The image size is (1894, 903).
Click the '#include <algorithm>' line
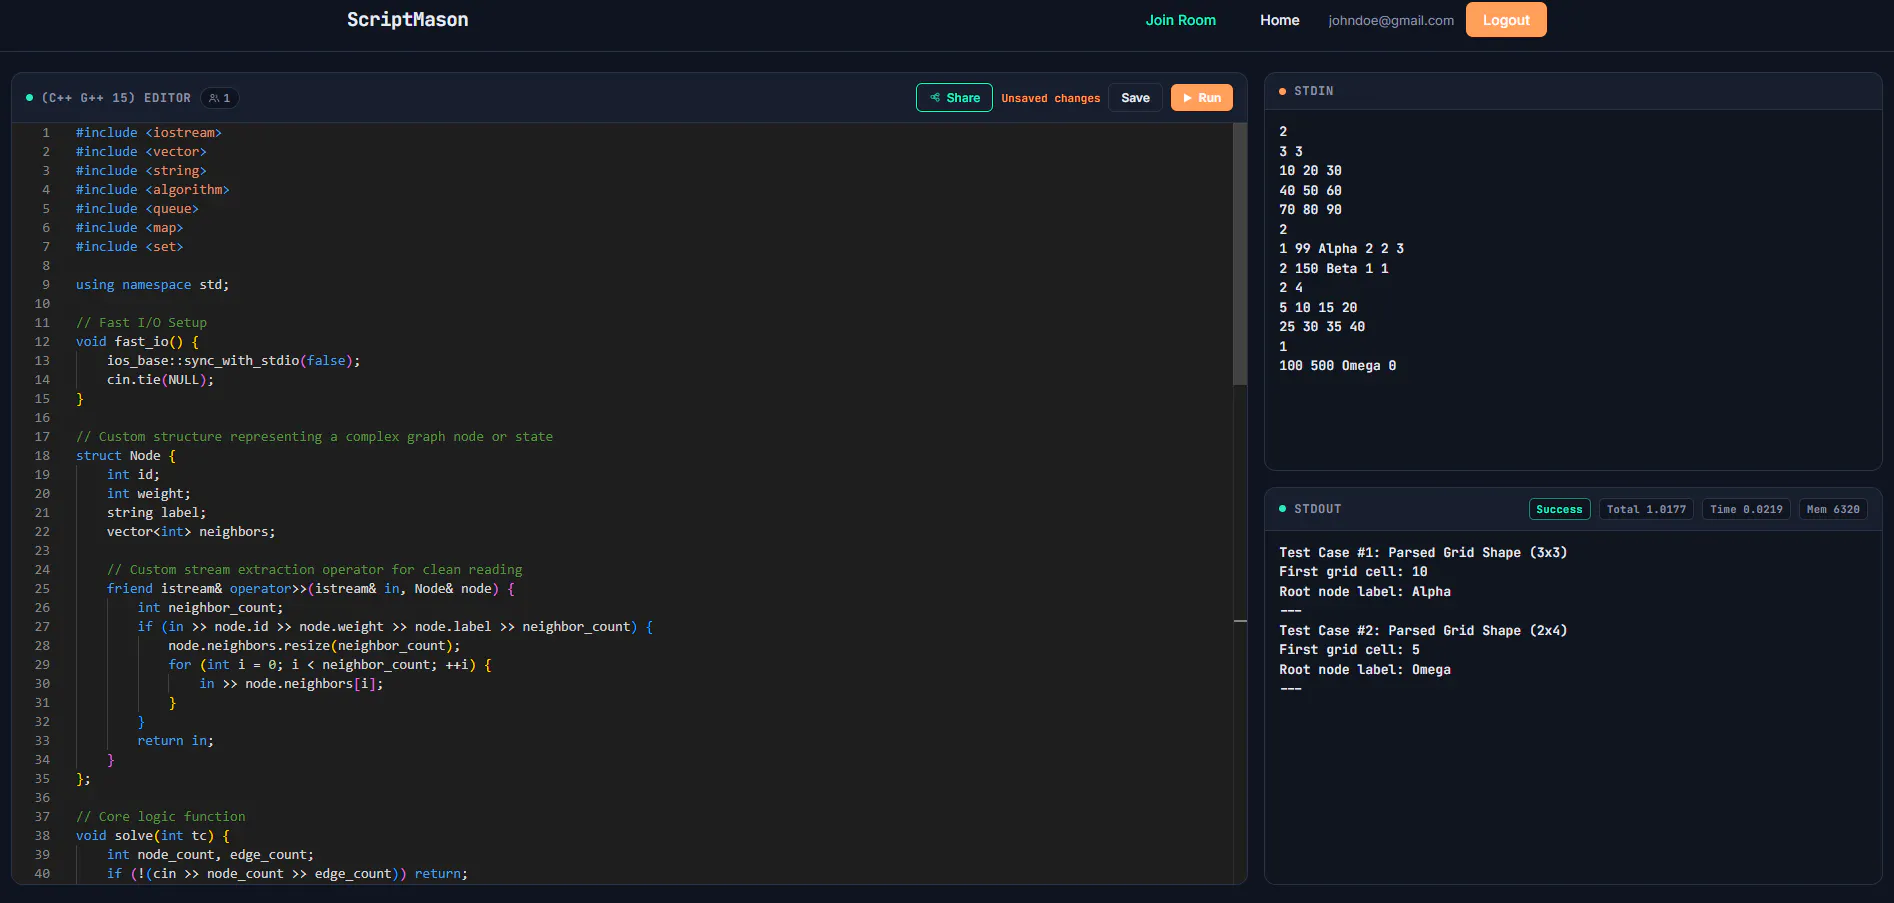pyautogui.click(x=153, y=190)
